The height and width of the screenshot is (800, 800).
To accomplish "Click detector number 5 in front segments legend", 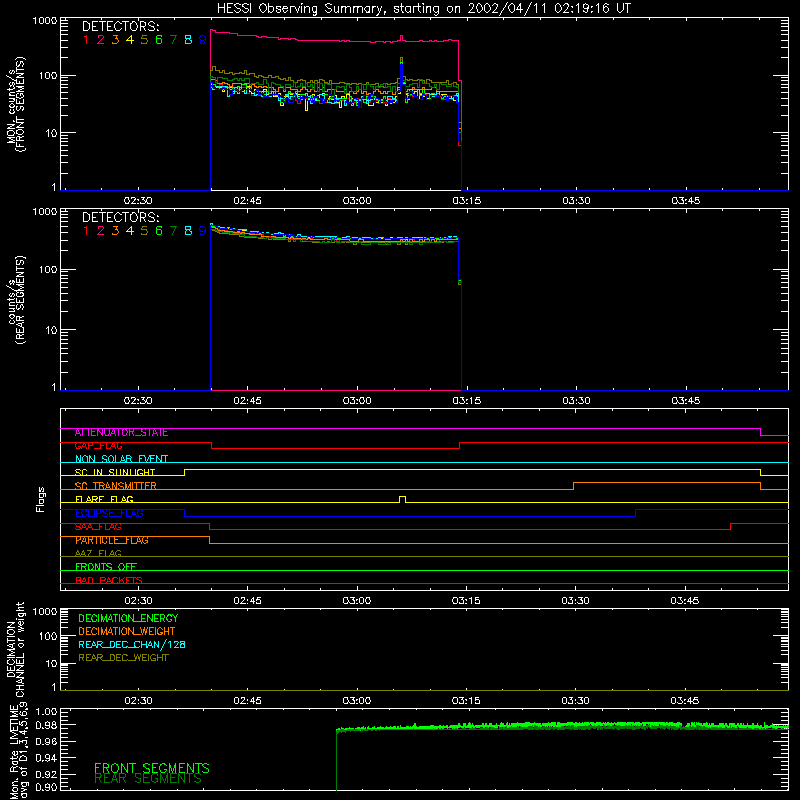I will 144,40.
